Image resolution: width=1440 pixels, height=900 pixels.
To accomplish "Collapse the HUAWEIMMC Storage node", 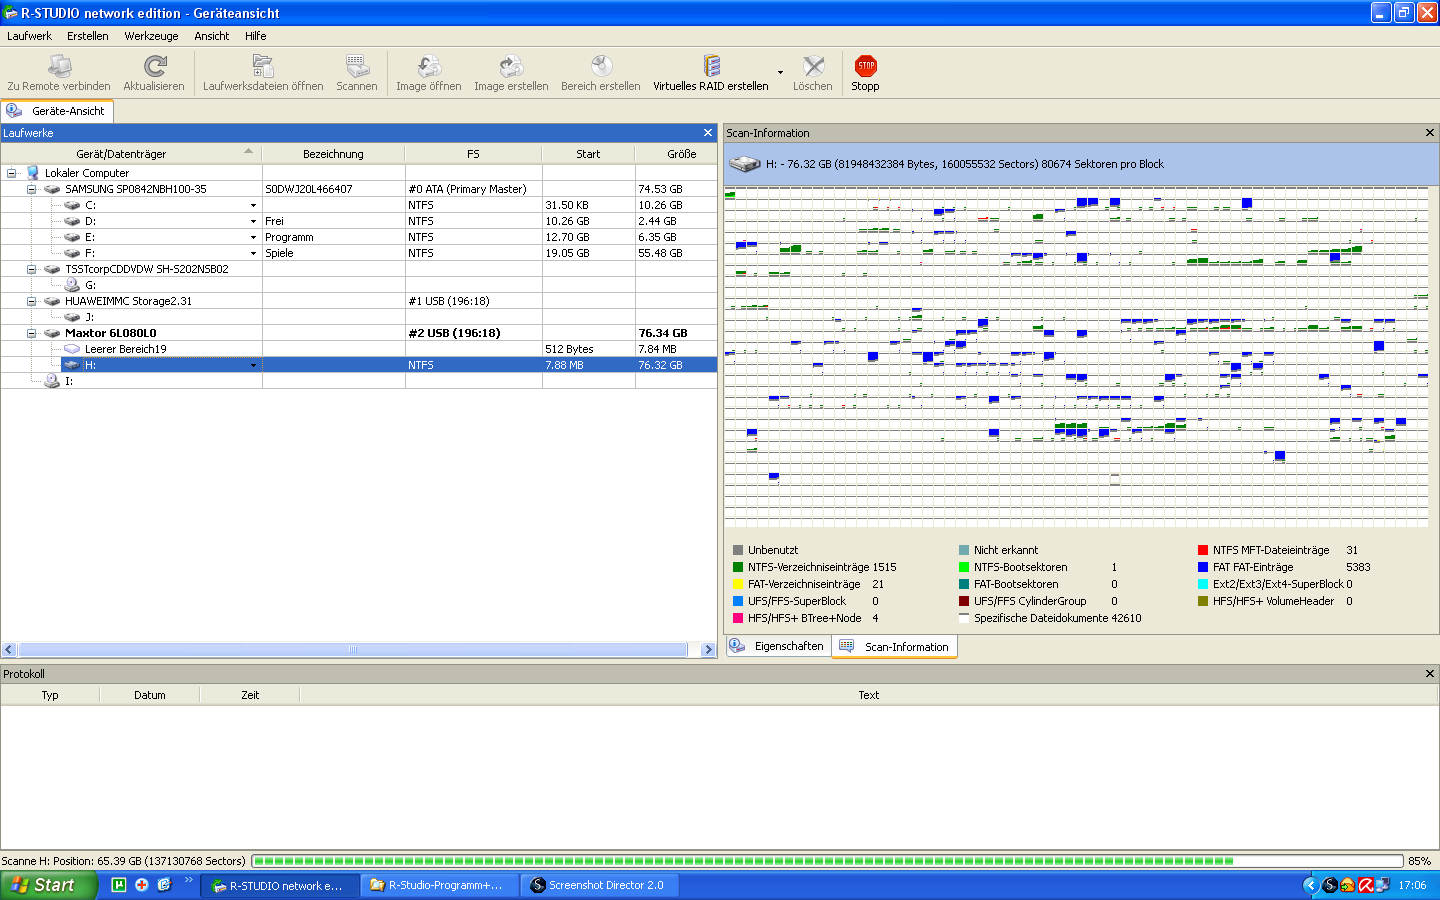I will (31, 301).
